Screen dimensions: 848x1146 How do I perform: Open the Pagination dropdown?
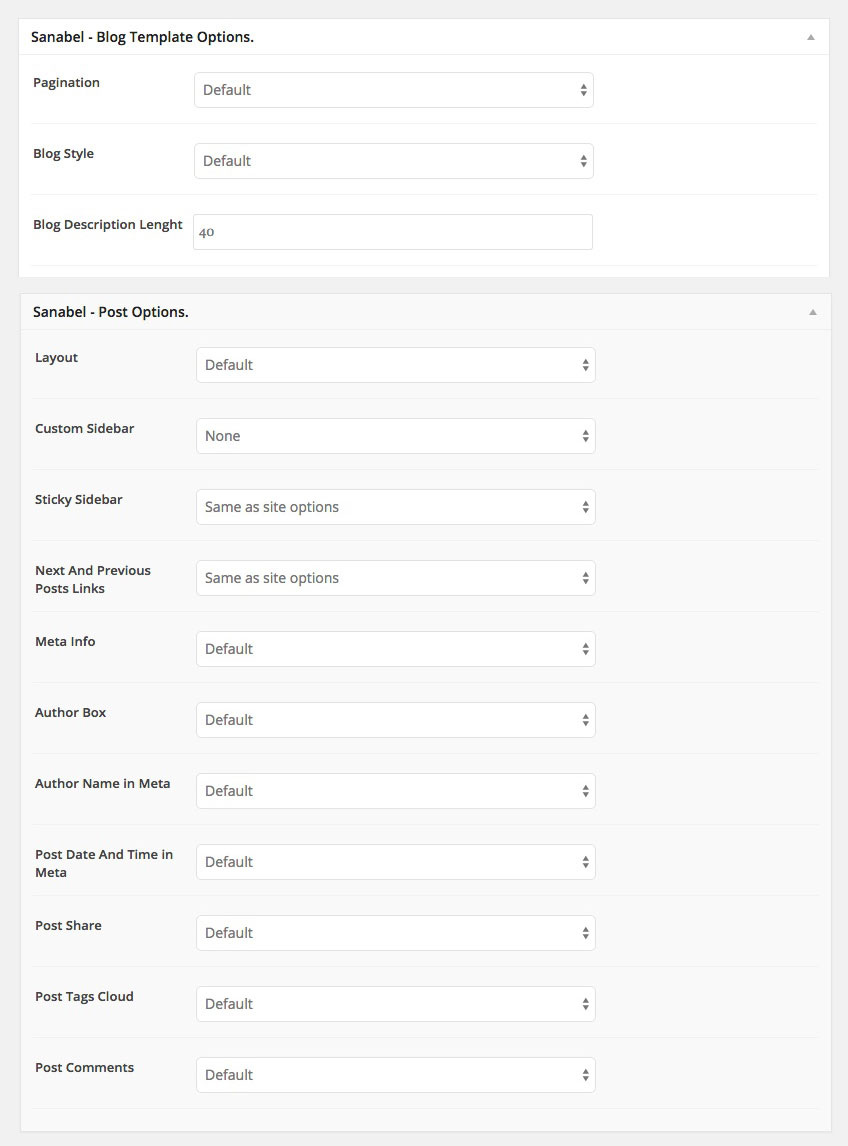pyautogui.click(x=394, y=90)
